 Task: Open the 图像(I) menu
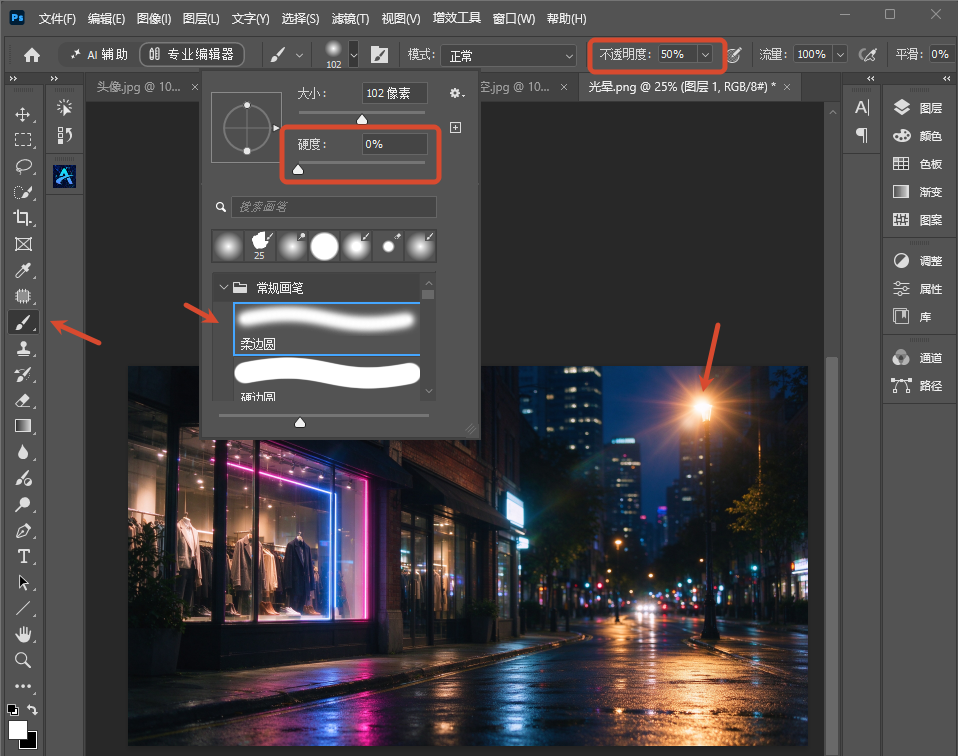point(154,19)
